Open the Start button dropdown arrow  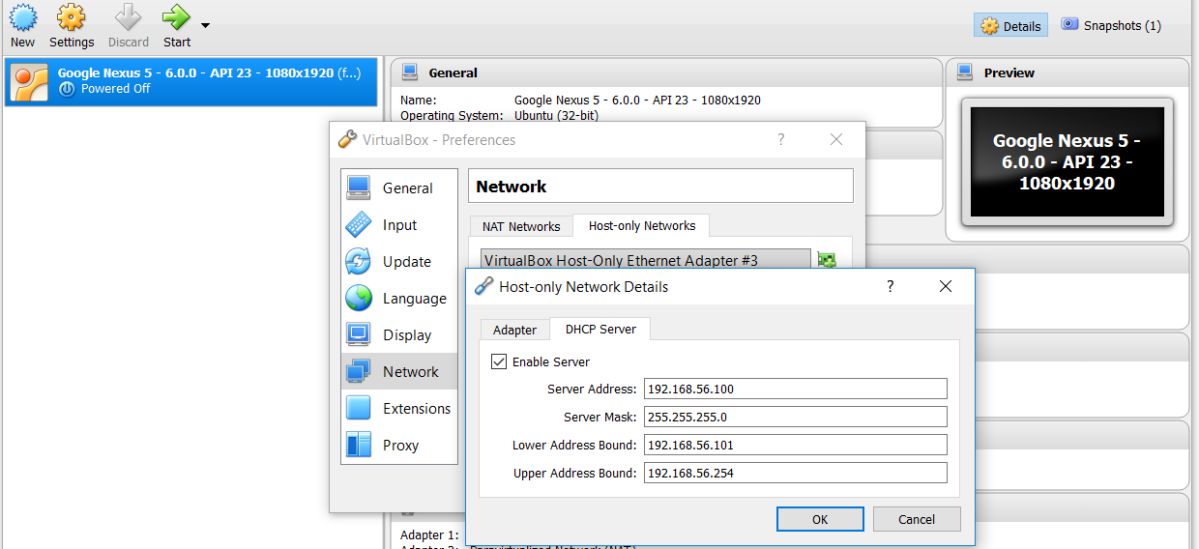tap(205, 25)
